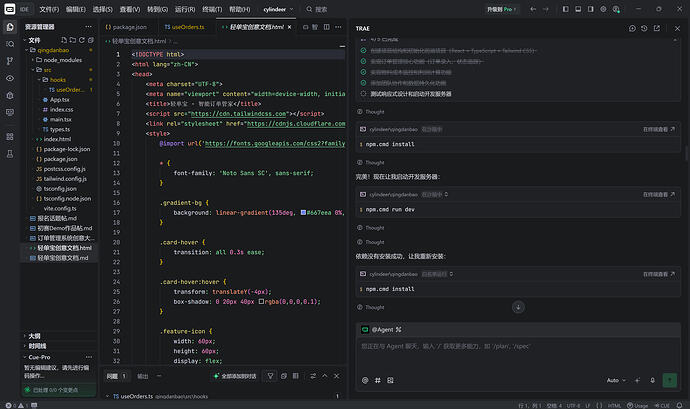Click the # context icon in chat input
Image resolution: width=690 pixels, height=409 pixels.
coord(378,380)
